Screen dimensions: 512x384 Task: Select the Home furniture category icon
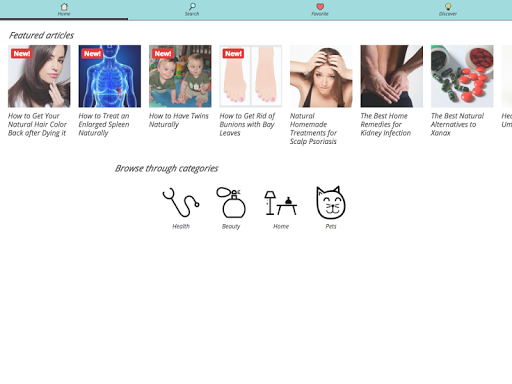pyautogui.click(x=281, y=203)
